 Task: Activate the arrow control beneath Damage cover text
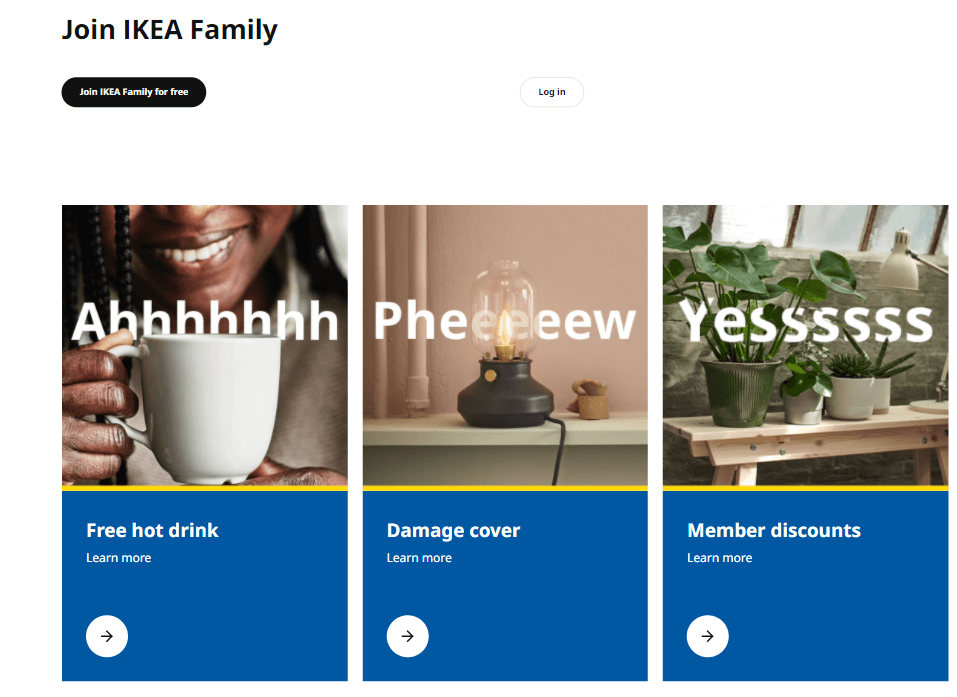click(407, 636)
